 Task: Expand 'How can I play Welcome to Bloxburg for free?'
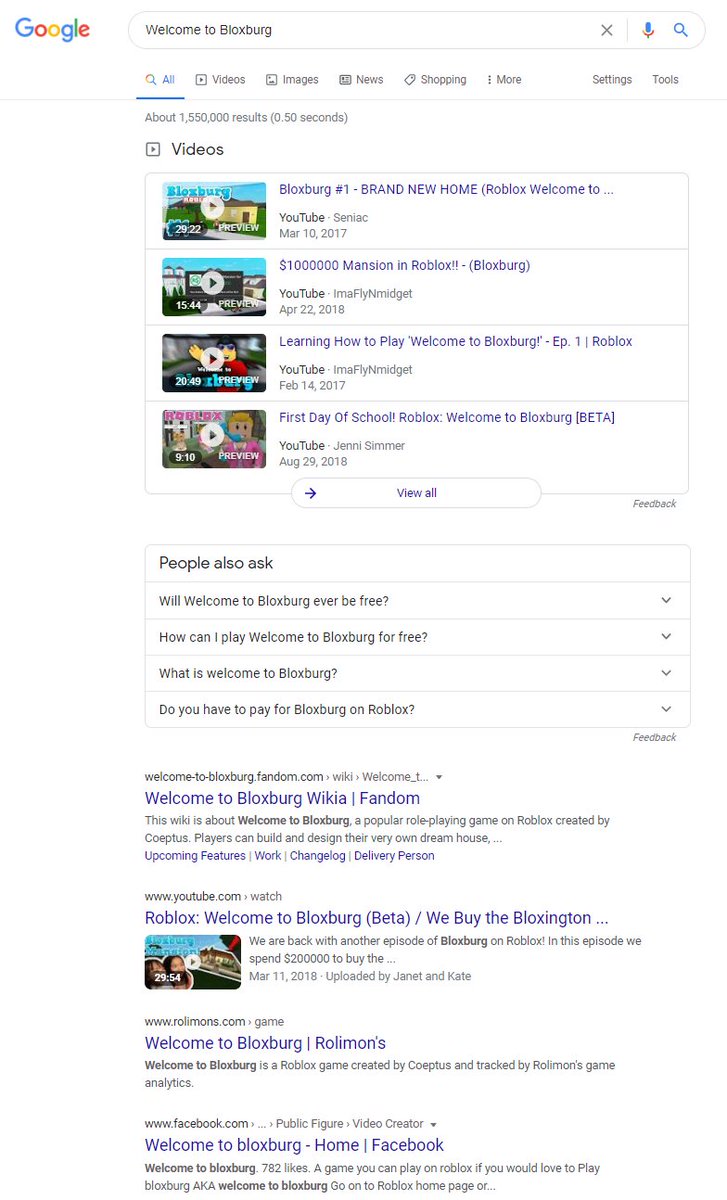[x=417, y=637]
